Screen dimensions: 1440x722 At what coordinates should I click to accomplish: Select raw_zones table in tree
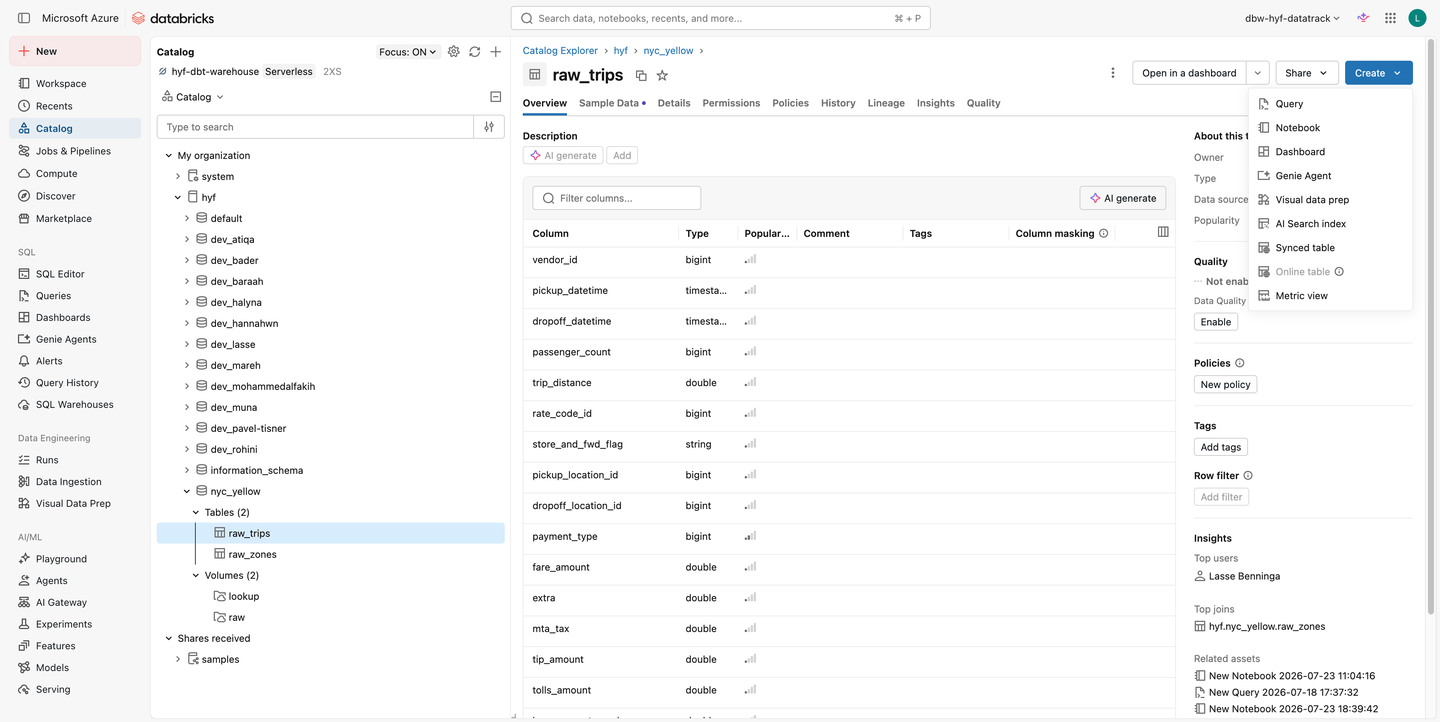click(252, 555)
